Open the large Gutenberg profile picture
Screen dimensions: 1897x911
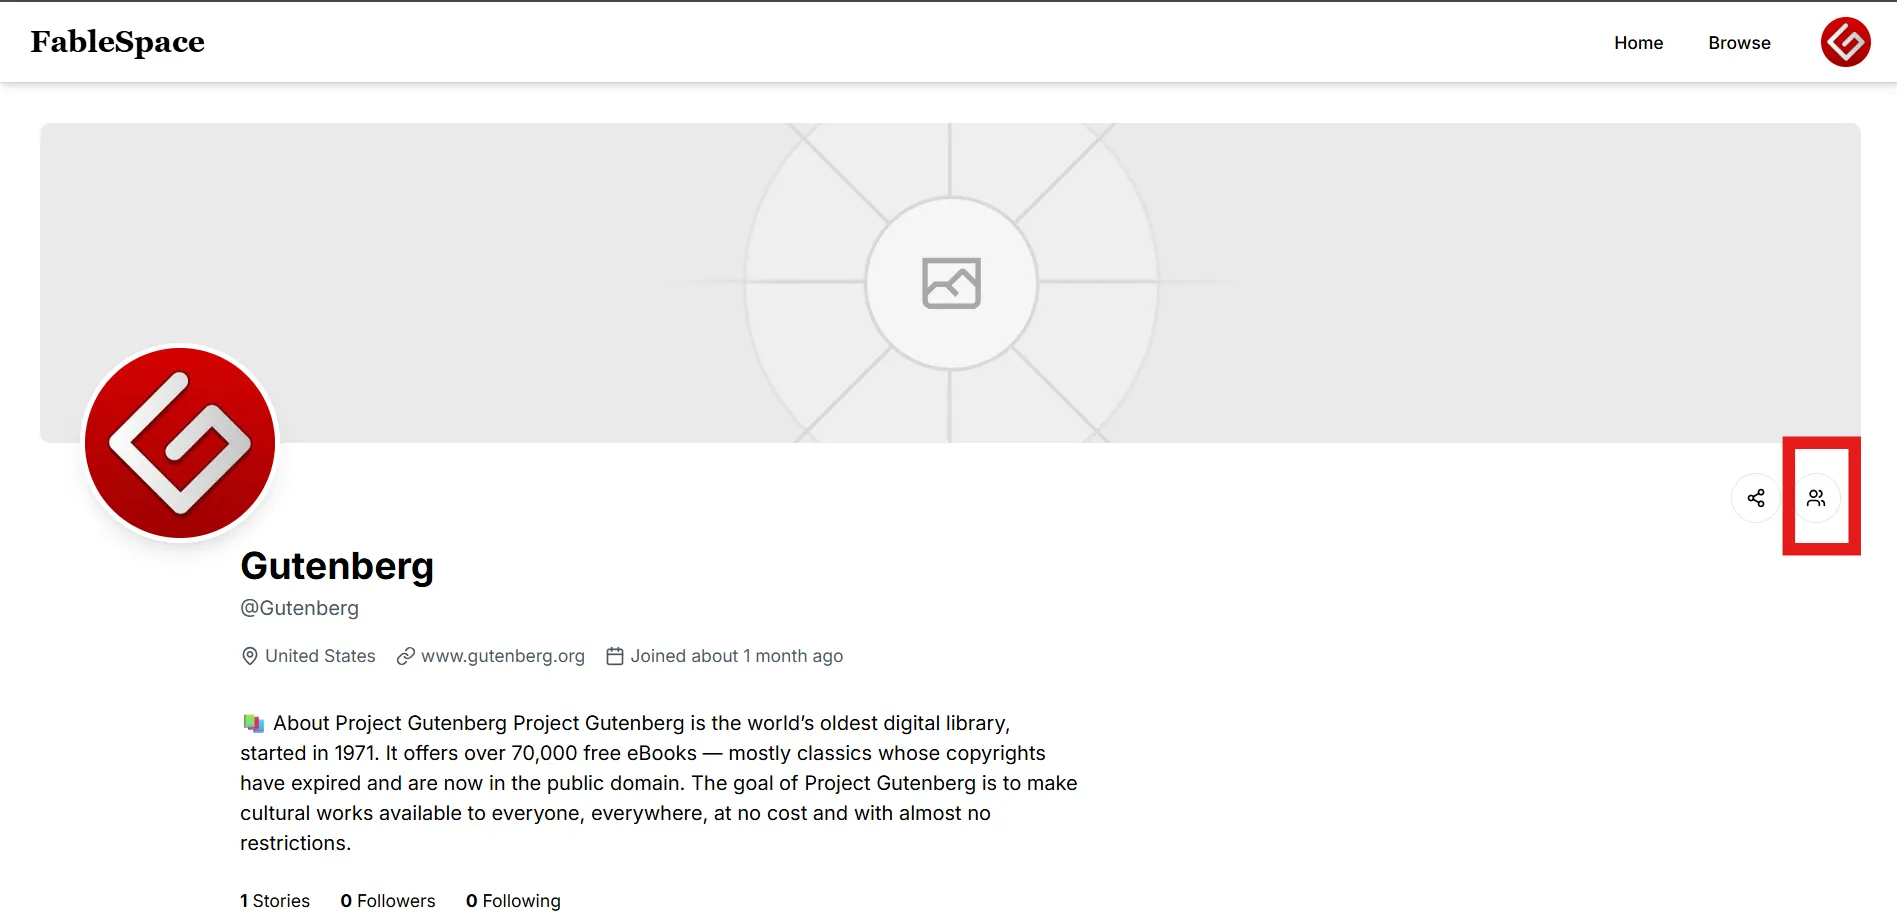tap(180, 443)
